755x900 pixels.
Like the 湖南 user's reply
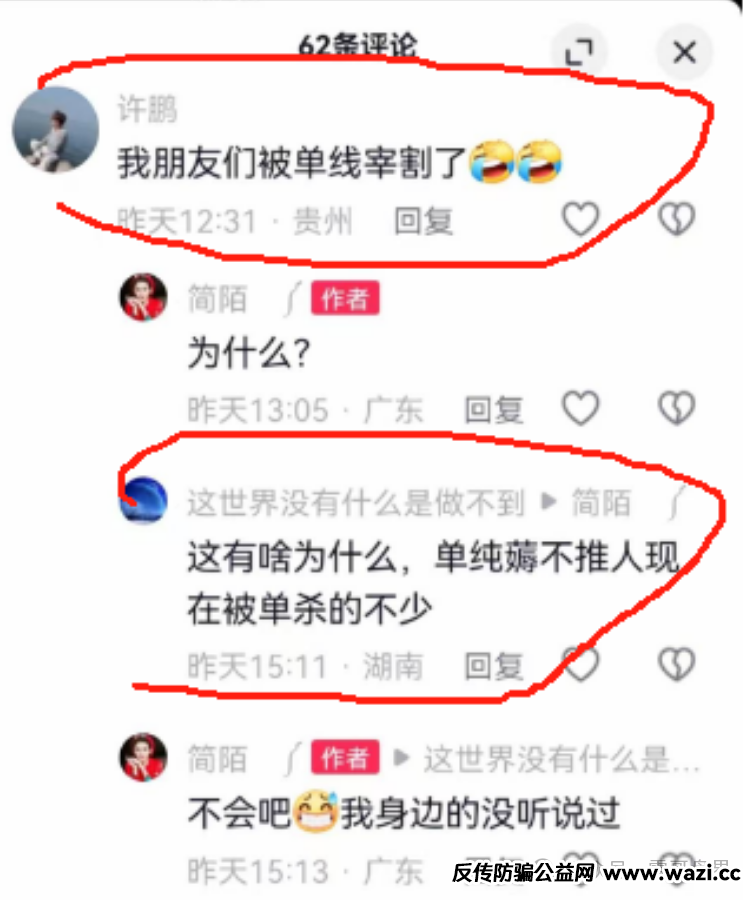pos(580,664)
